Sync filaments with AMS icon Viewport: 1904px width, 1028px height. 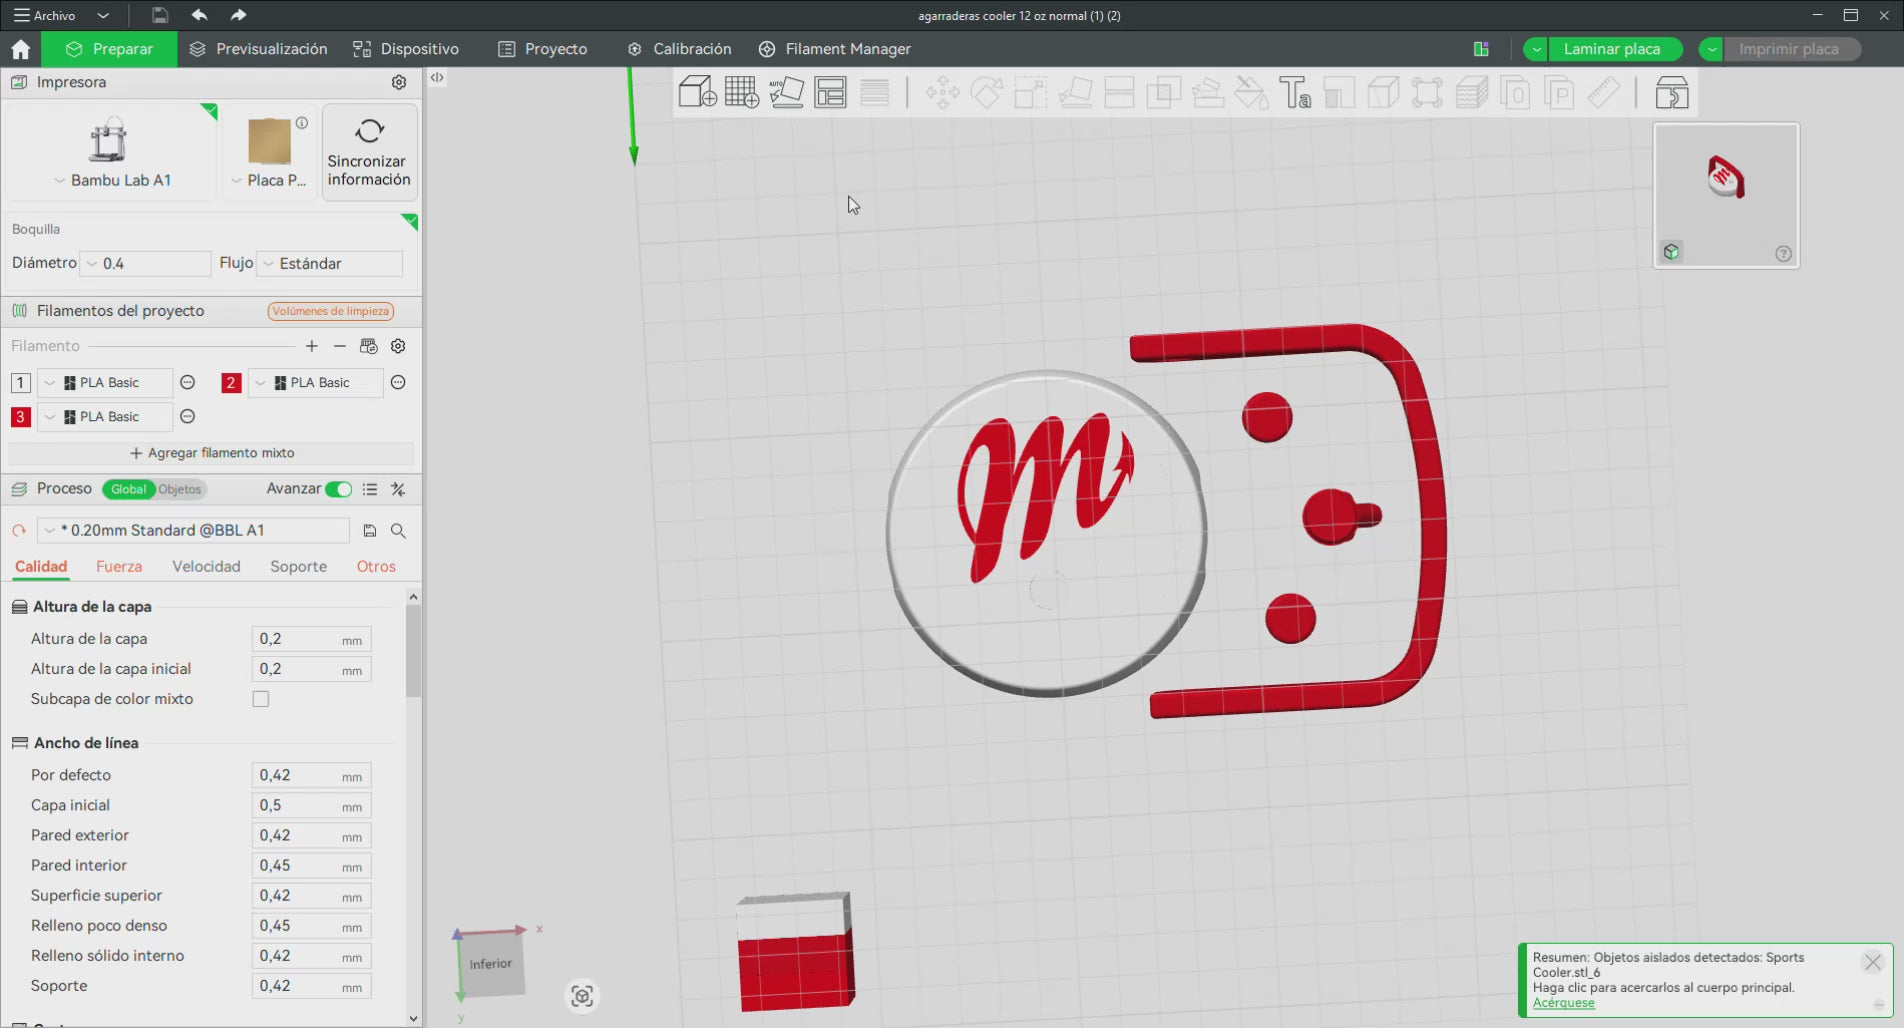click(x=369, y=346)
